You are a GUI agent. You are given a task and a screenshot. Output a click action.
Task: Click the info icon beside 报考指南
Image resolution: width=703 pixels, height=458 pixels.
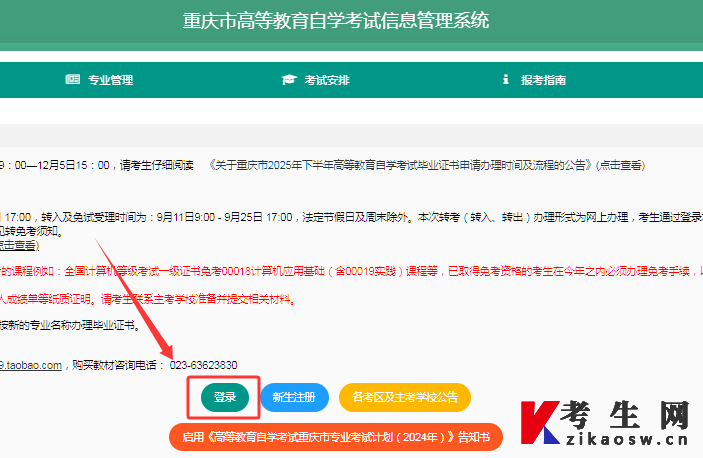point(506,79)
